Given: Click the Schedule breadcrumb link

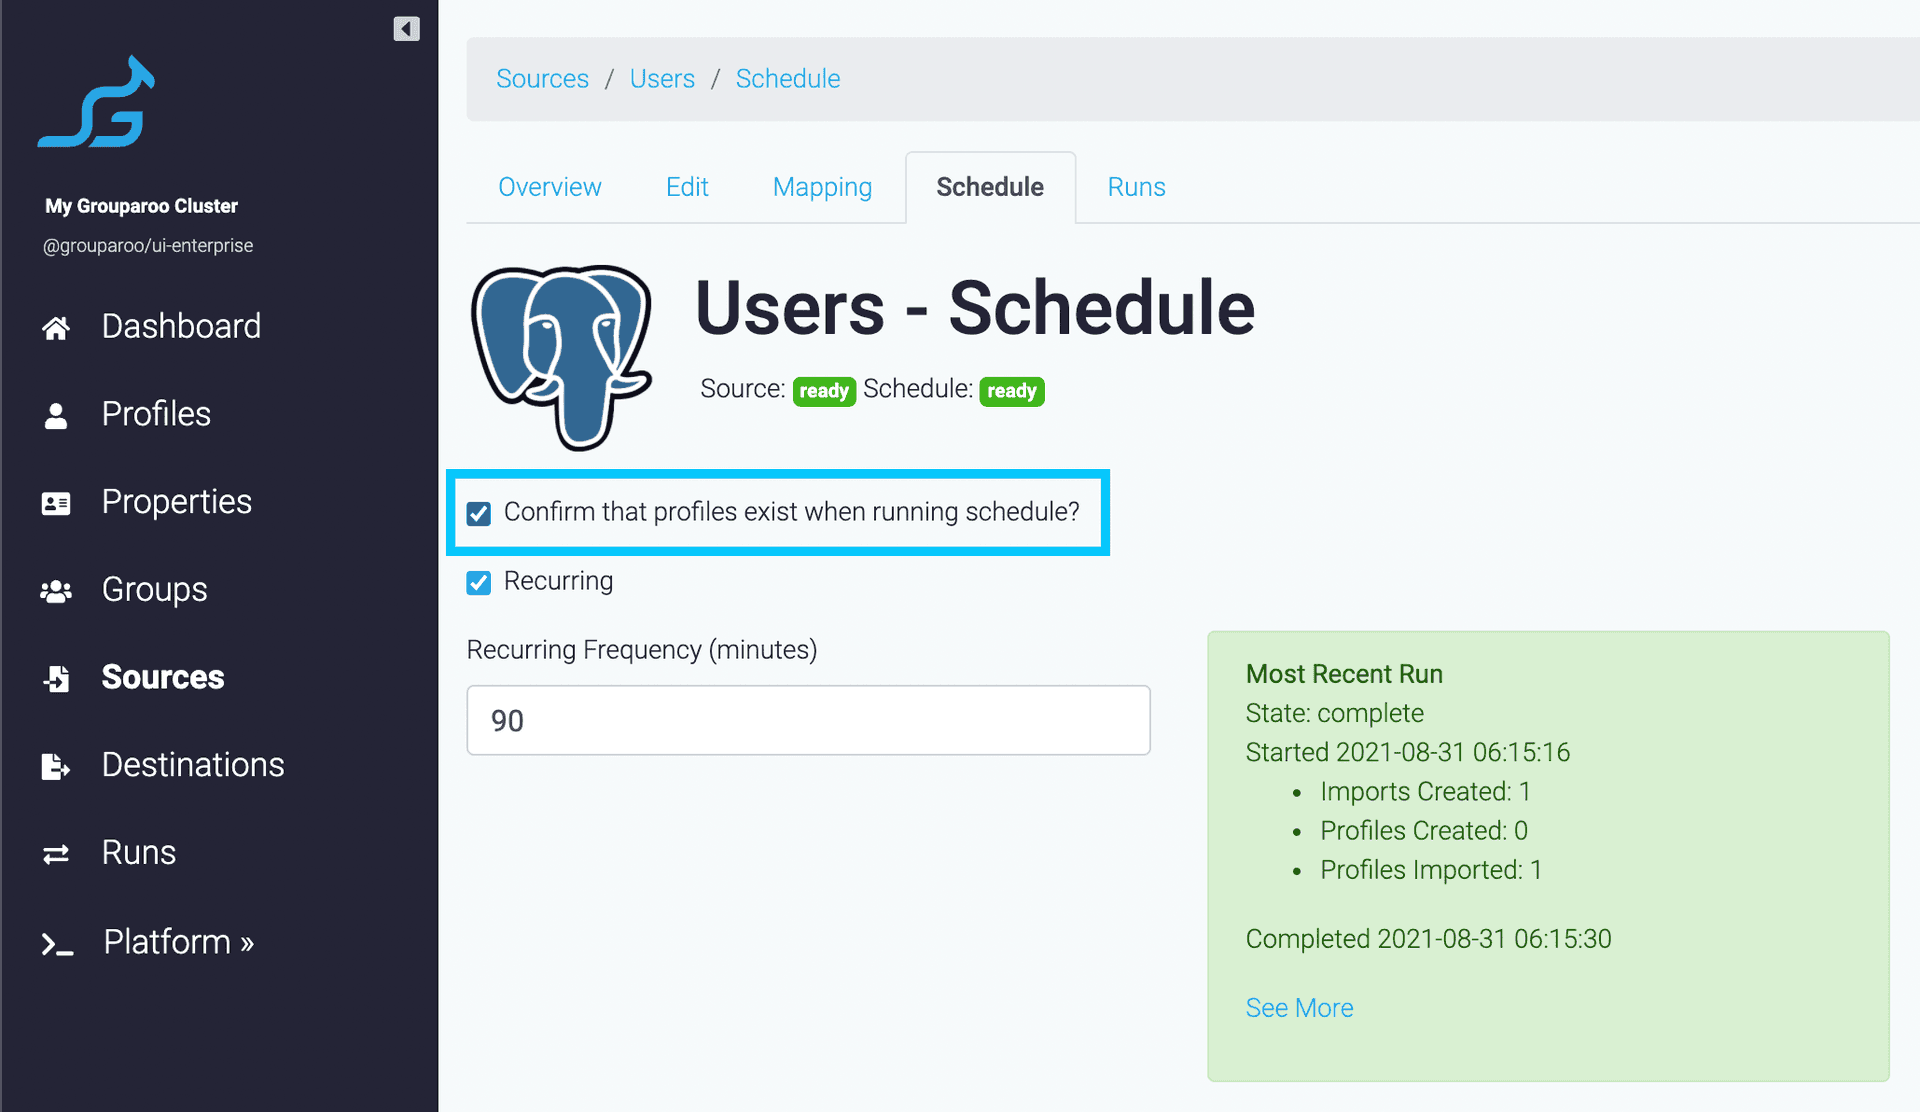Looking at the screenshot, I should 788,79.
